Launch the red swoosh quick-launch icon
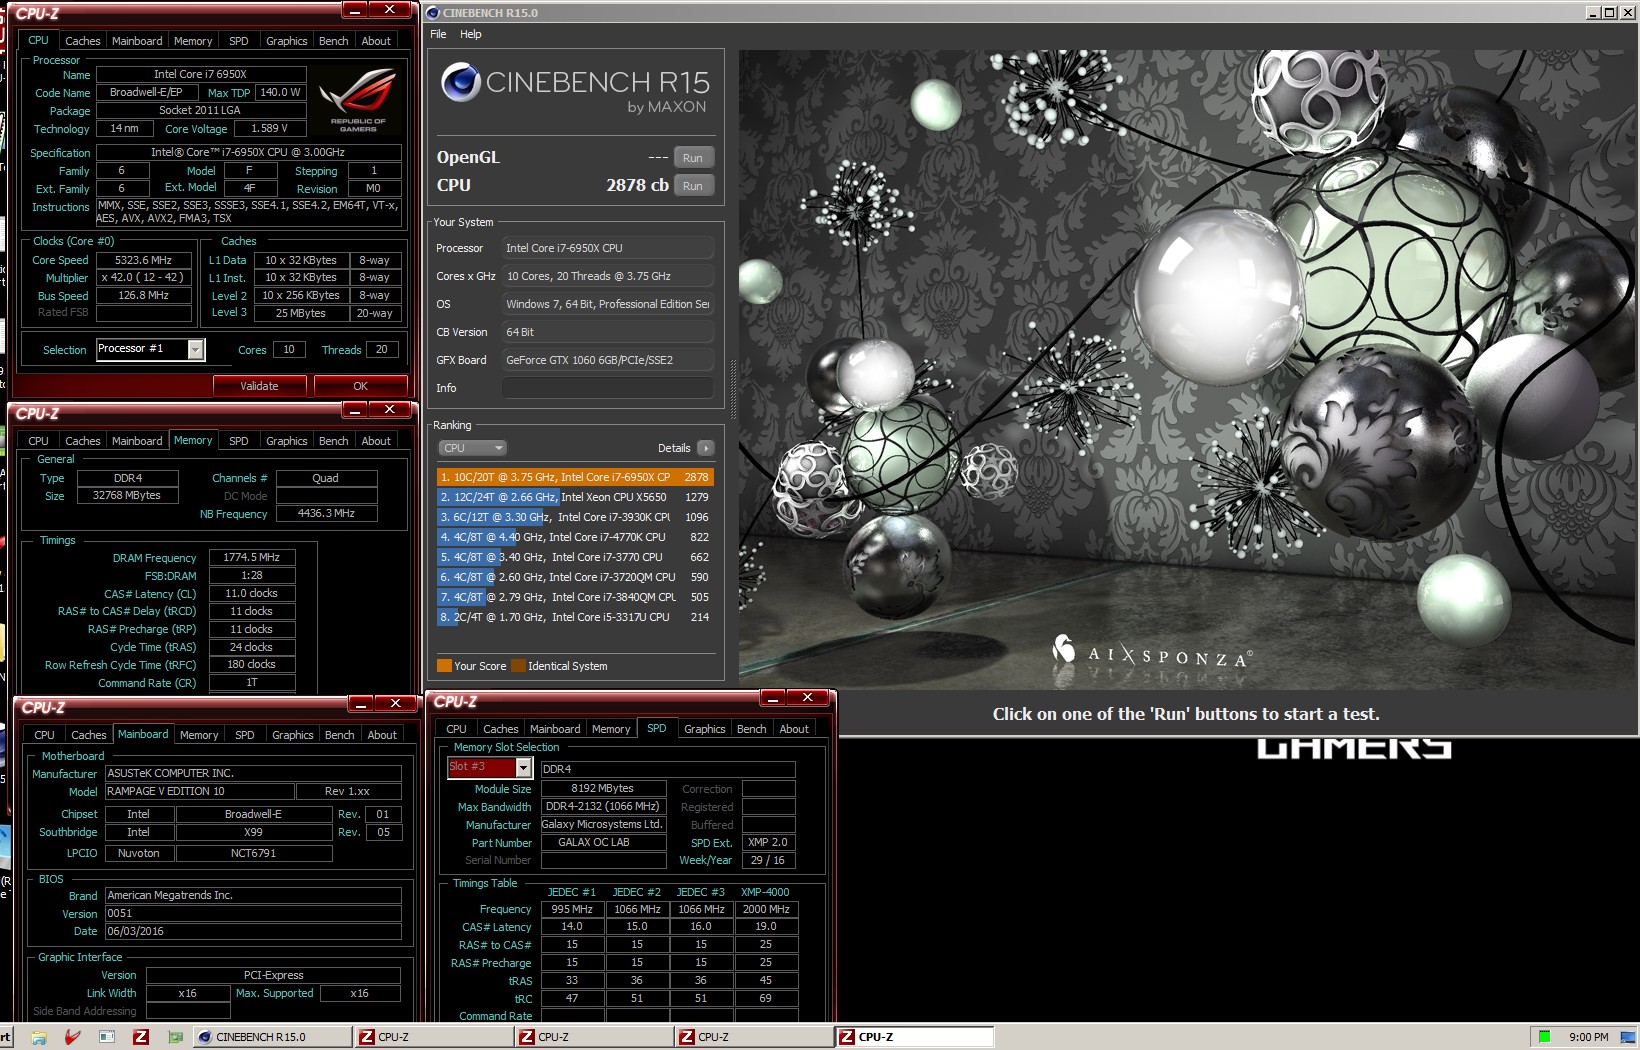Image resolution: width=1640 pixels, height=1050 pixels. (72, 1037)
